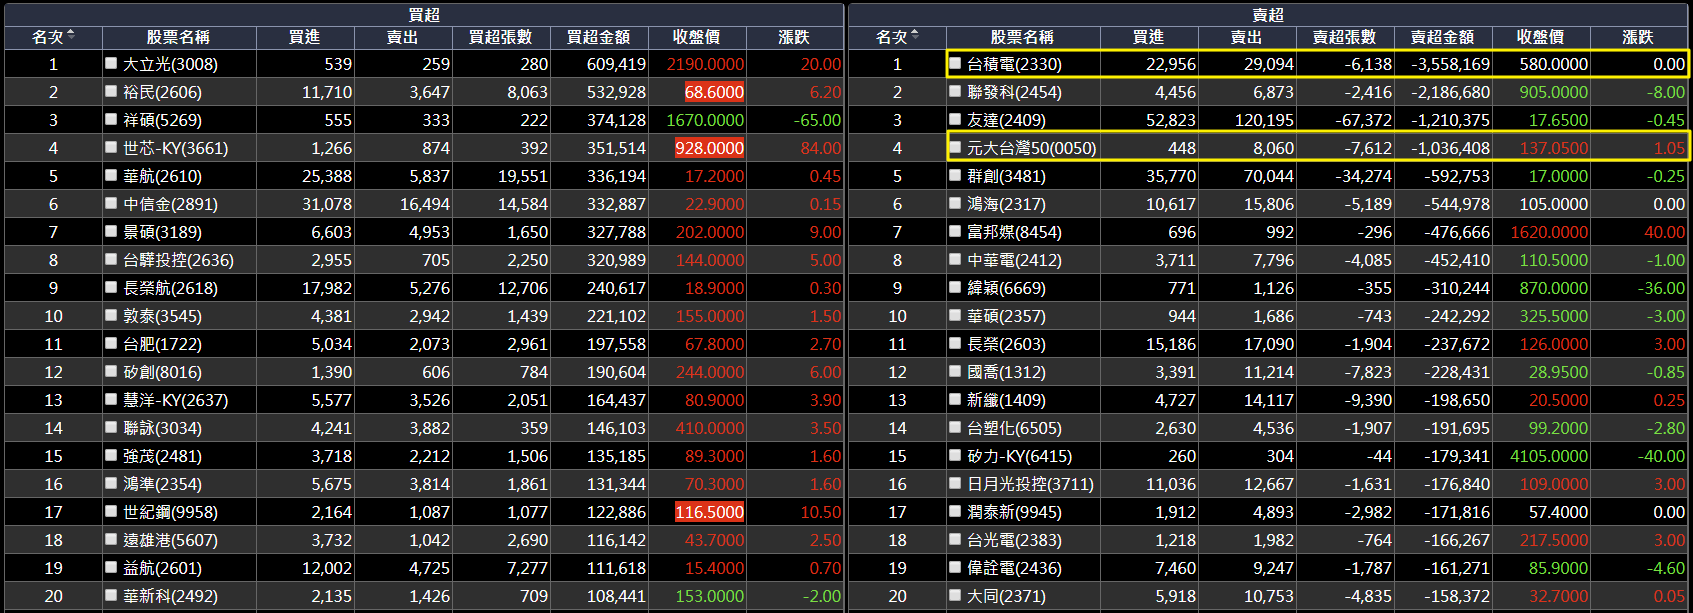Click highlighted price 116.5000
Screen dimensions: 1693x613
tap(709, 512)
